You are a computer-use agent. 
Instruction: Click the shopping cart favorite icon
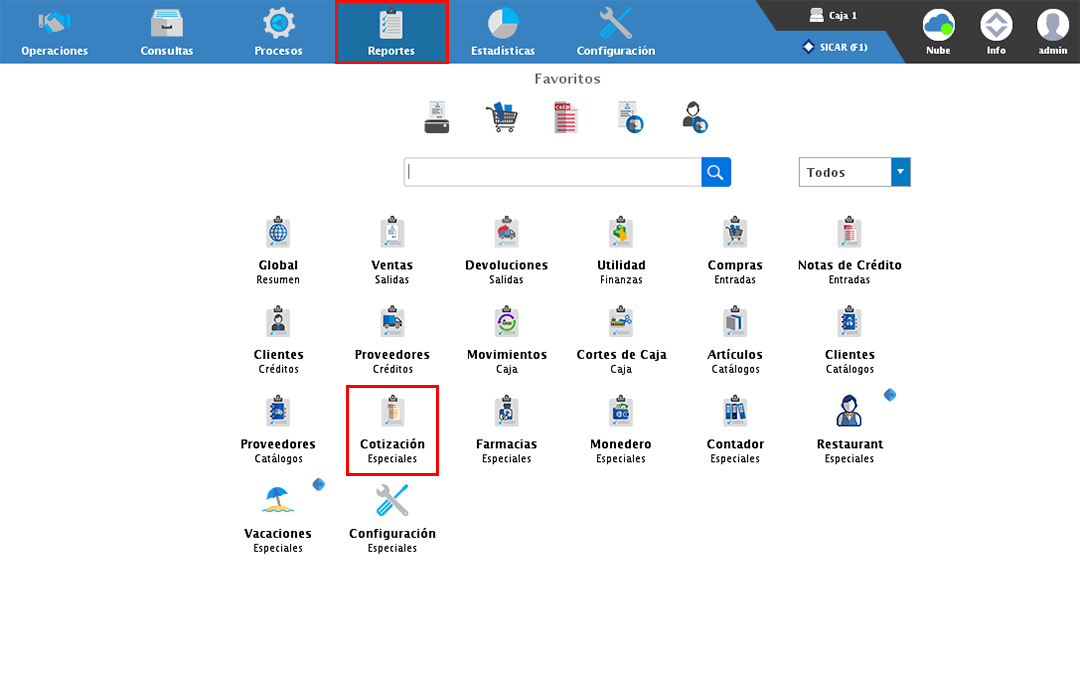pos(501,117)
